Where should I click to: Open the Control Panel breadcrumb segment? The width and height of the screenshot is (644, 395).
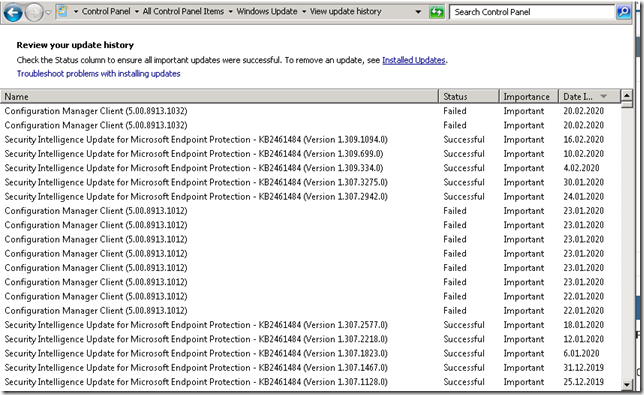click(106, 11)
